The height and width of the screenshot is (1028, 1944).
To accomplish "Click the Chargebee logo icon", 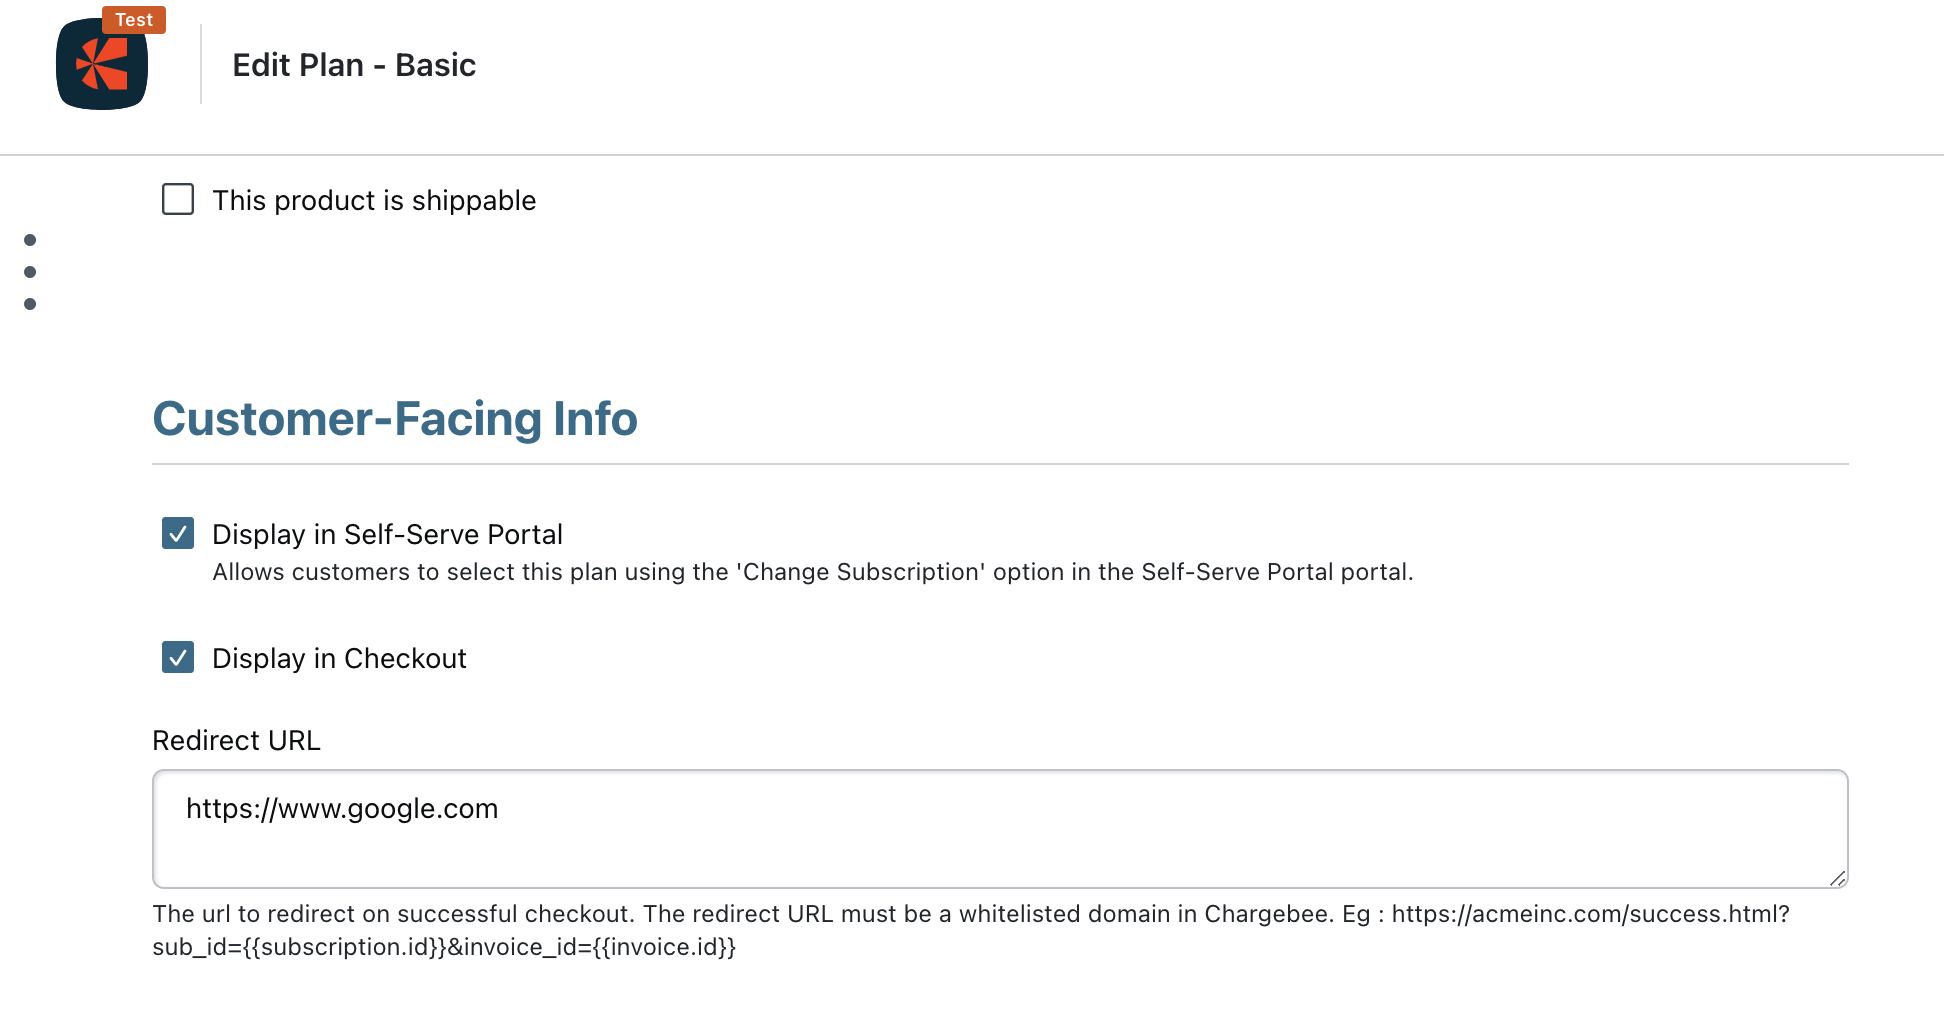I will coord(102,64).
